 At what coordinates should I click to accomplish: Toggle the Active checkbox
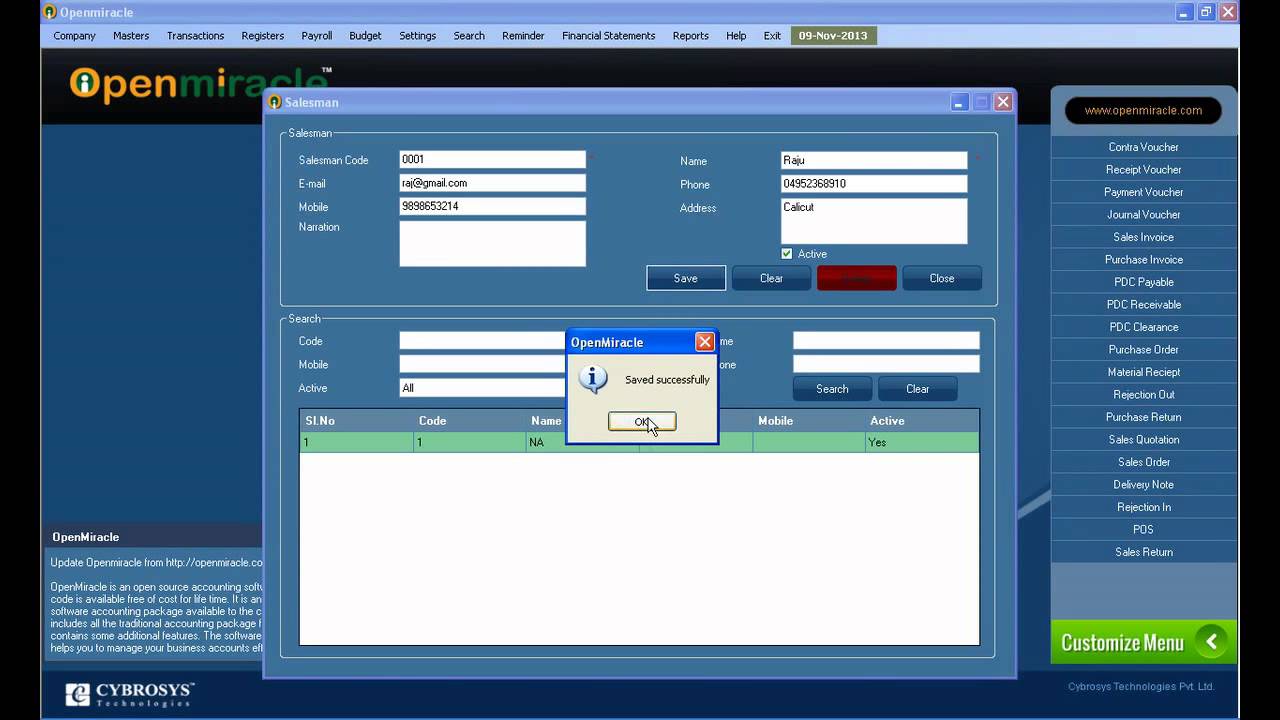tap(787, 254)
